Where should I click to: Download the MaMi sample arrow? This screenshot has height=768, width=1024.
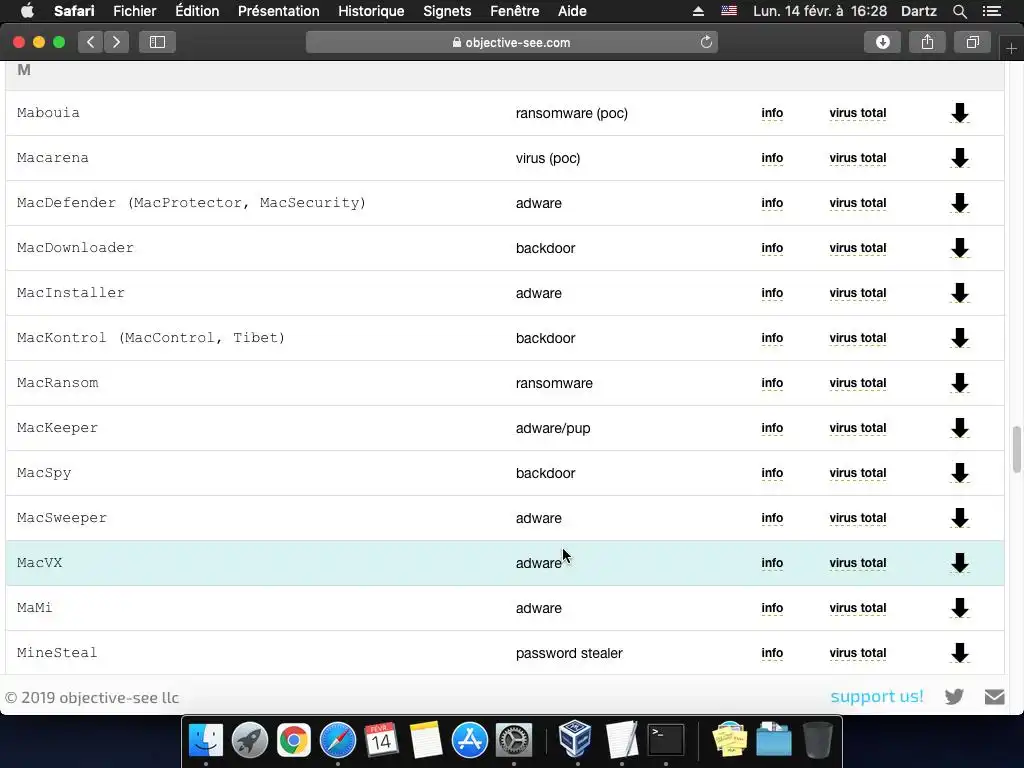pyautogui.click(x=959, y=608)
